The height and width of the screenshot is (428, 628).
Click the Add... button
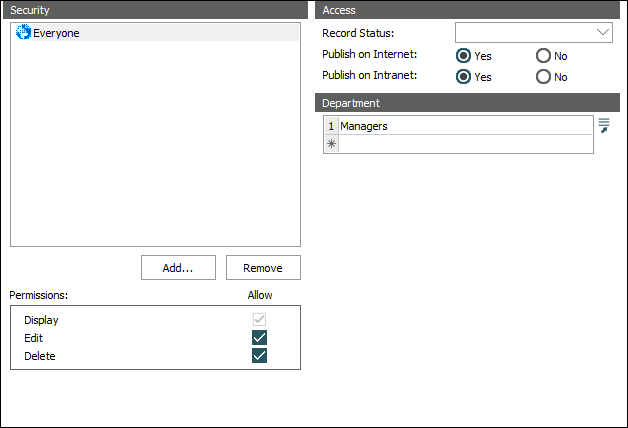177,268
